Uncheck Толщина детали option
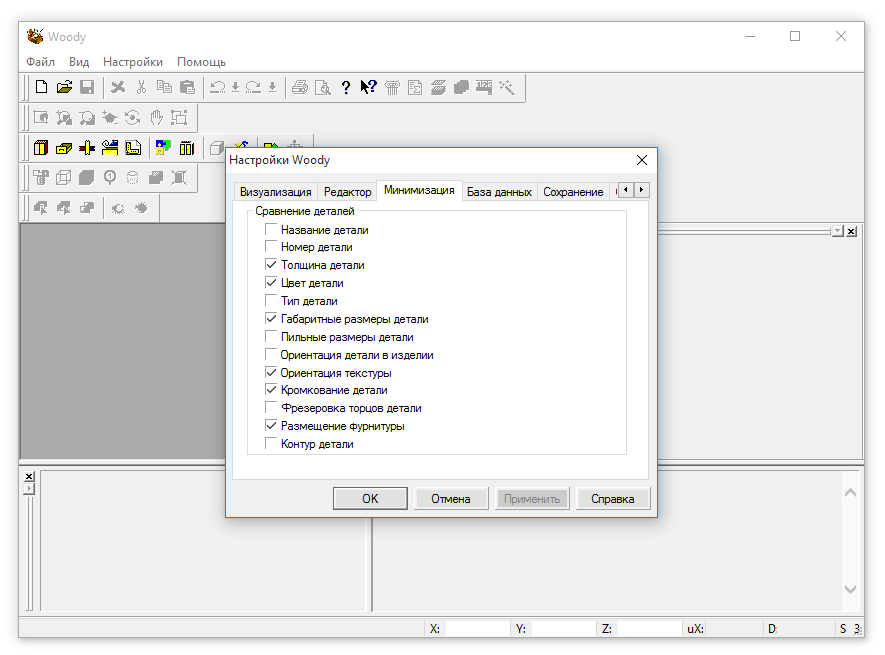The width and height of the screenshot is (885, 655). coord(271,265)
